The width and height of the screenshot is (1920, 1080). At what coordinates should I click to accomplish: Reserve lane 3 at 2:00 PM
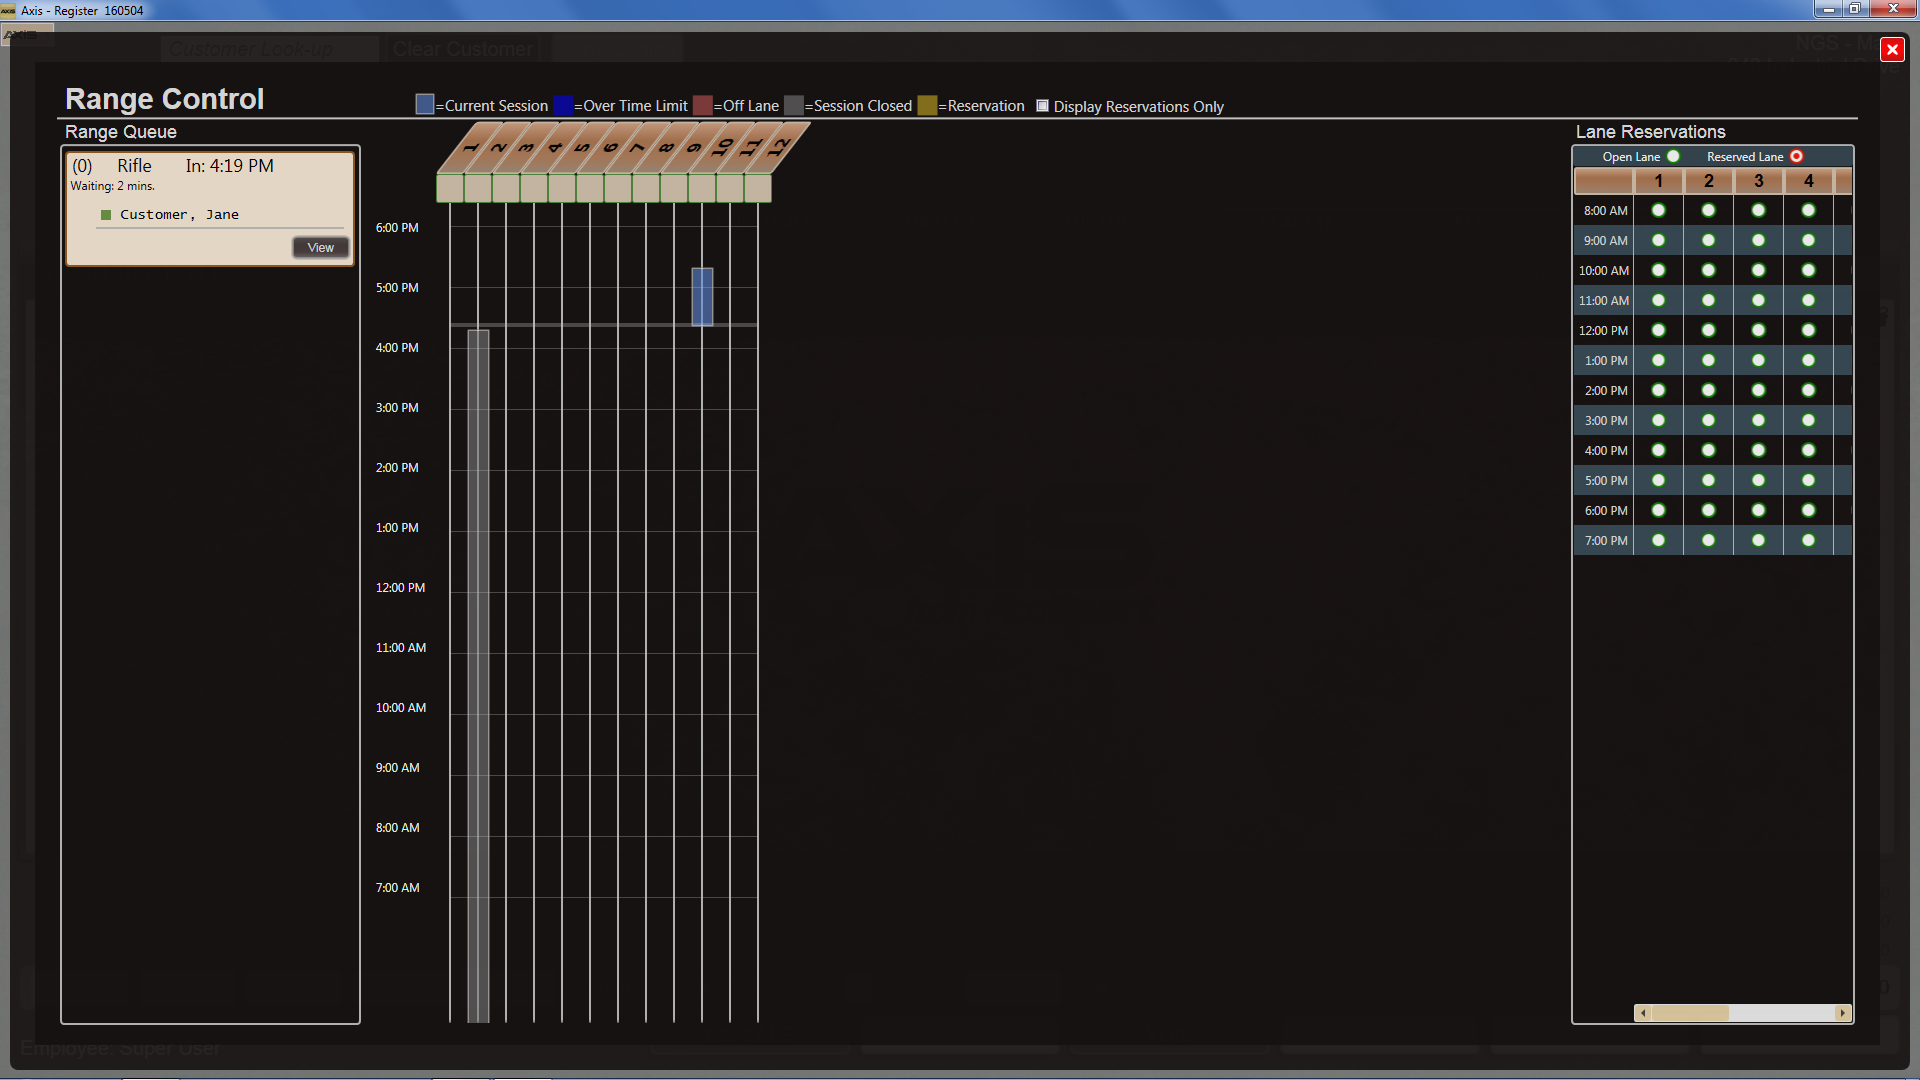(1758, 390)
